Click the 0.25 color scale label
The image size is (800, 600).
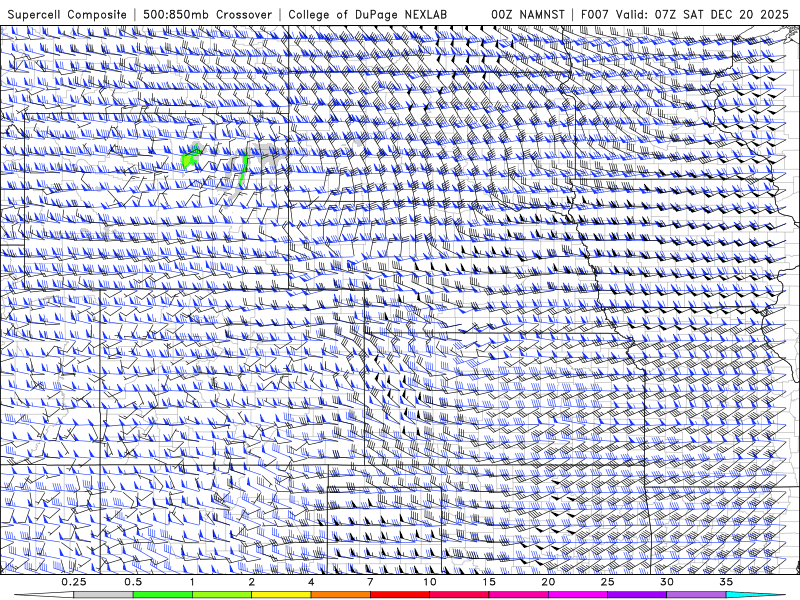point(74,582)
